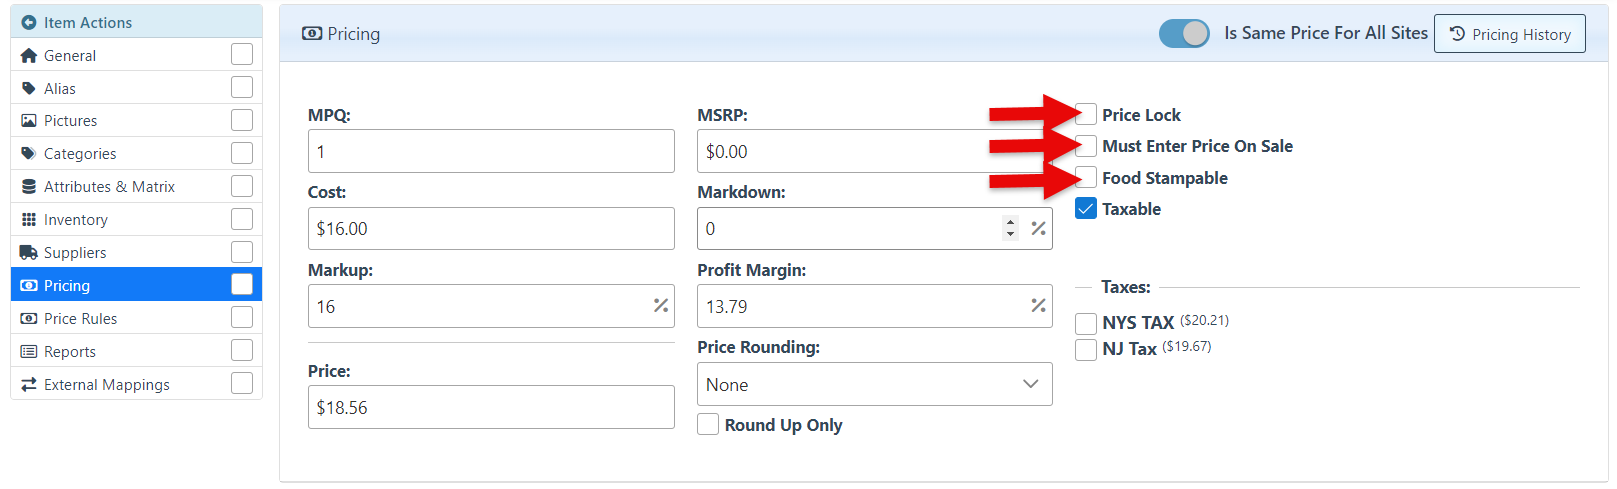Click the Item Actions back arrow icon
The image size is (1617, 489).
coord(29,22)
